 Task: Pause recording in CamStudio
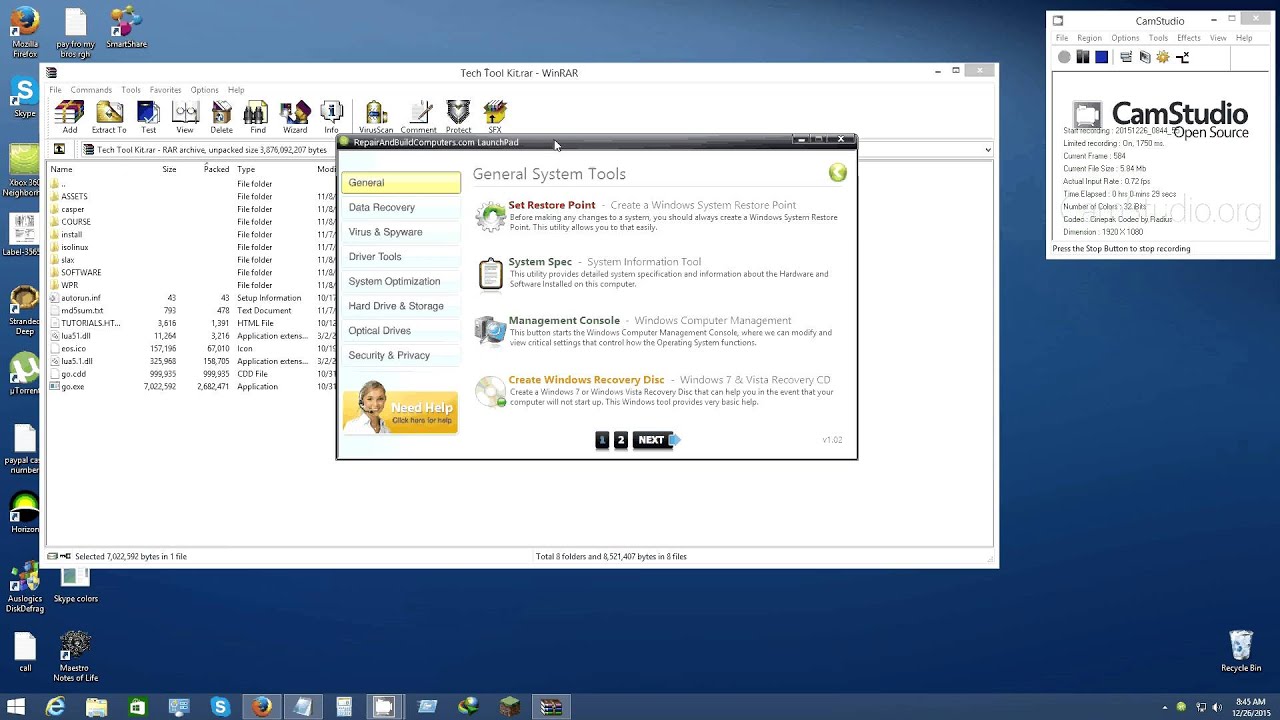point(1082,57)
